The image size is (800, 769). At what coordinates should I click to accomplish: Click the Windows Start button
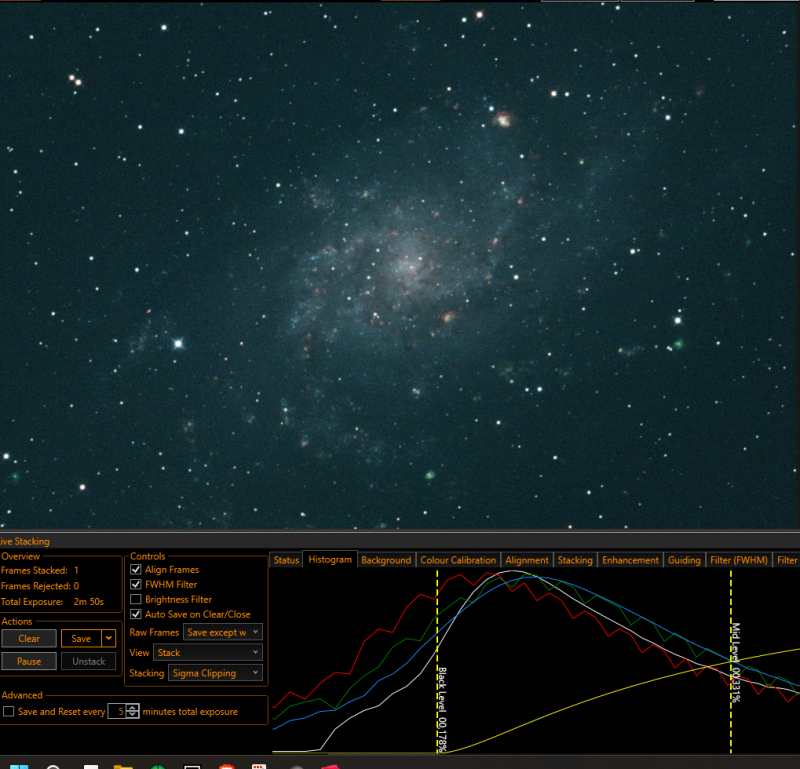(x=19, y=766)
